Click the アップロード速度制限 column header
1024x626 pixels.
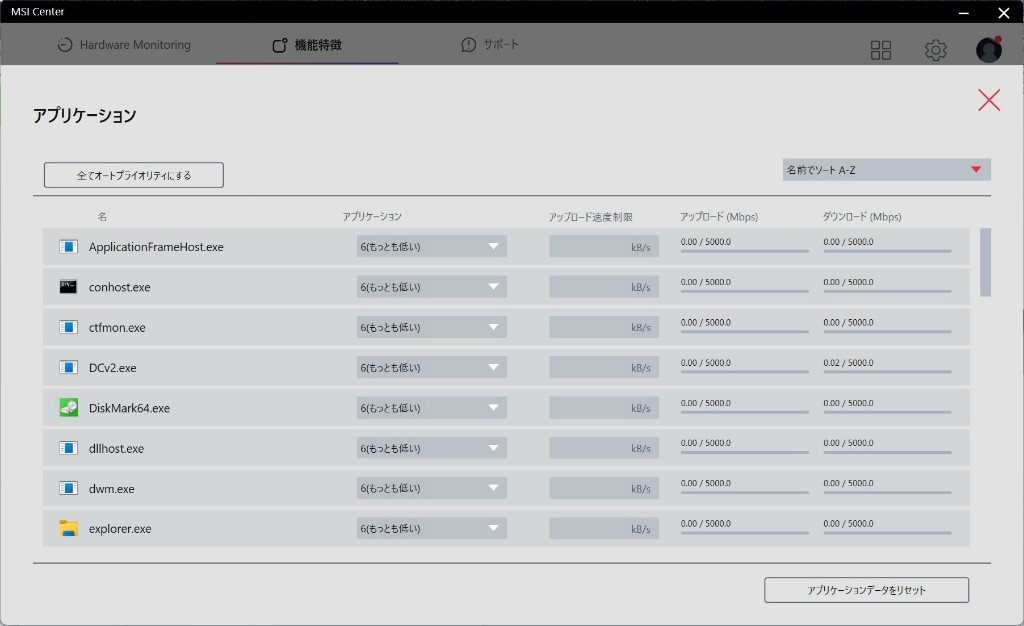[x=590, y=217]
